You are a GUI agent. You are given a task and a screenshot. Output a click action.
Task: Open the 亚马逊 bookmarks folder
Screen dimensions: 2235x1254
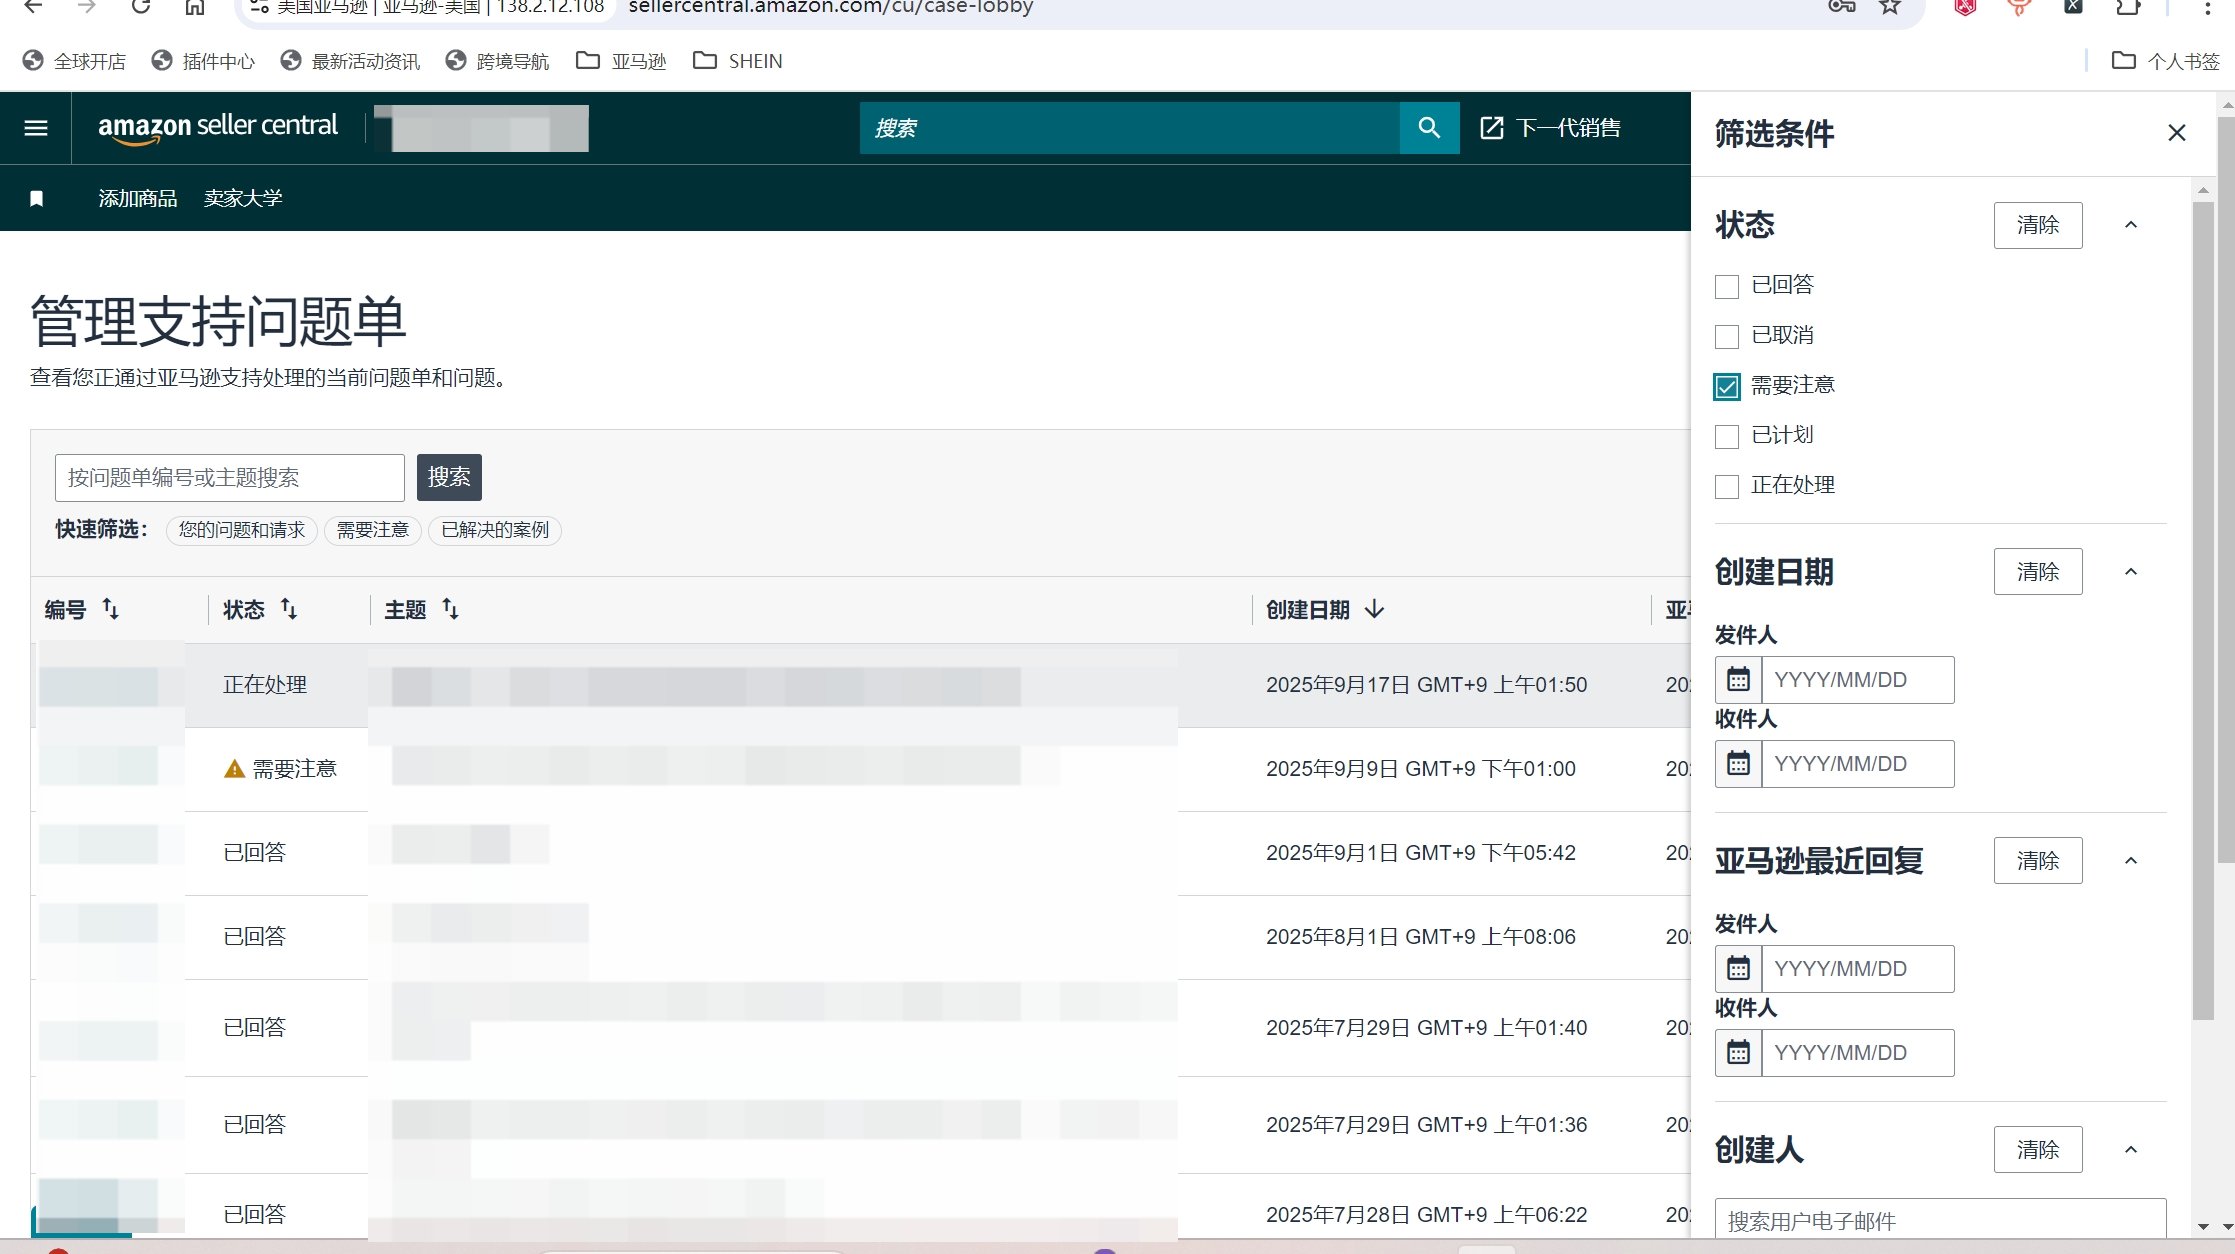tap(621, 61)
